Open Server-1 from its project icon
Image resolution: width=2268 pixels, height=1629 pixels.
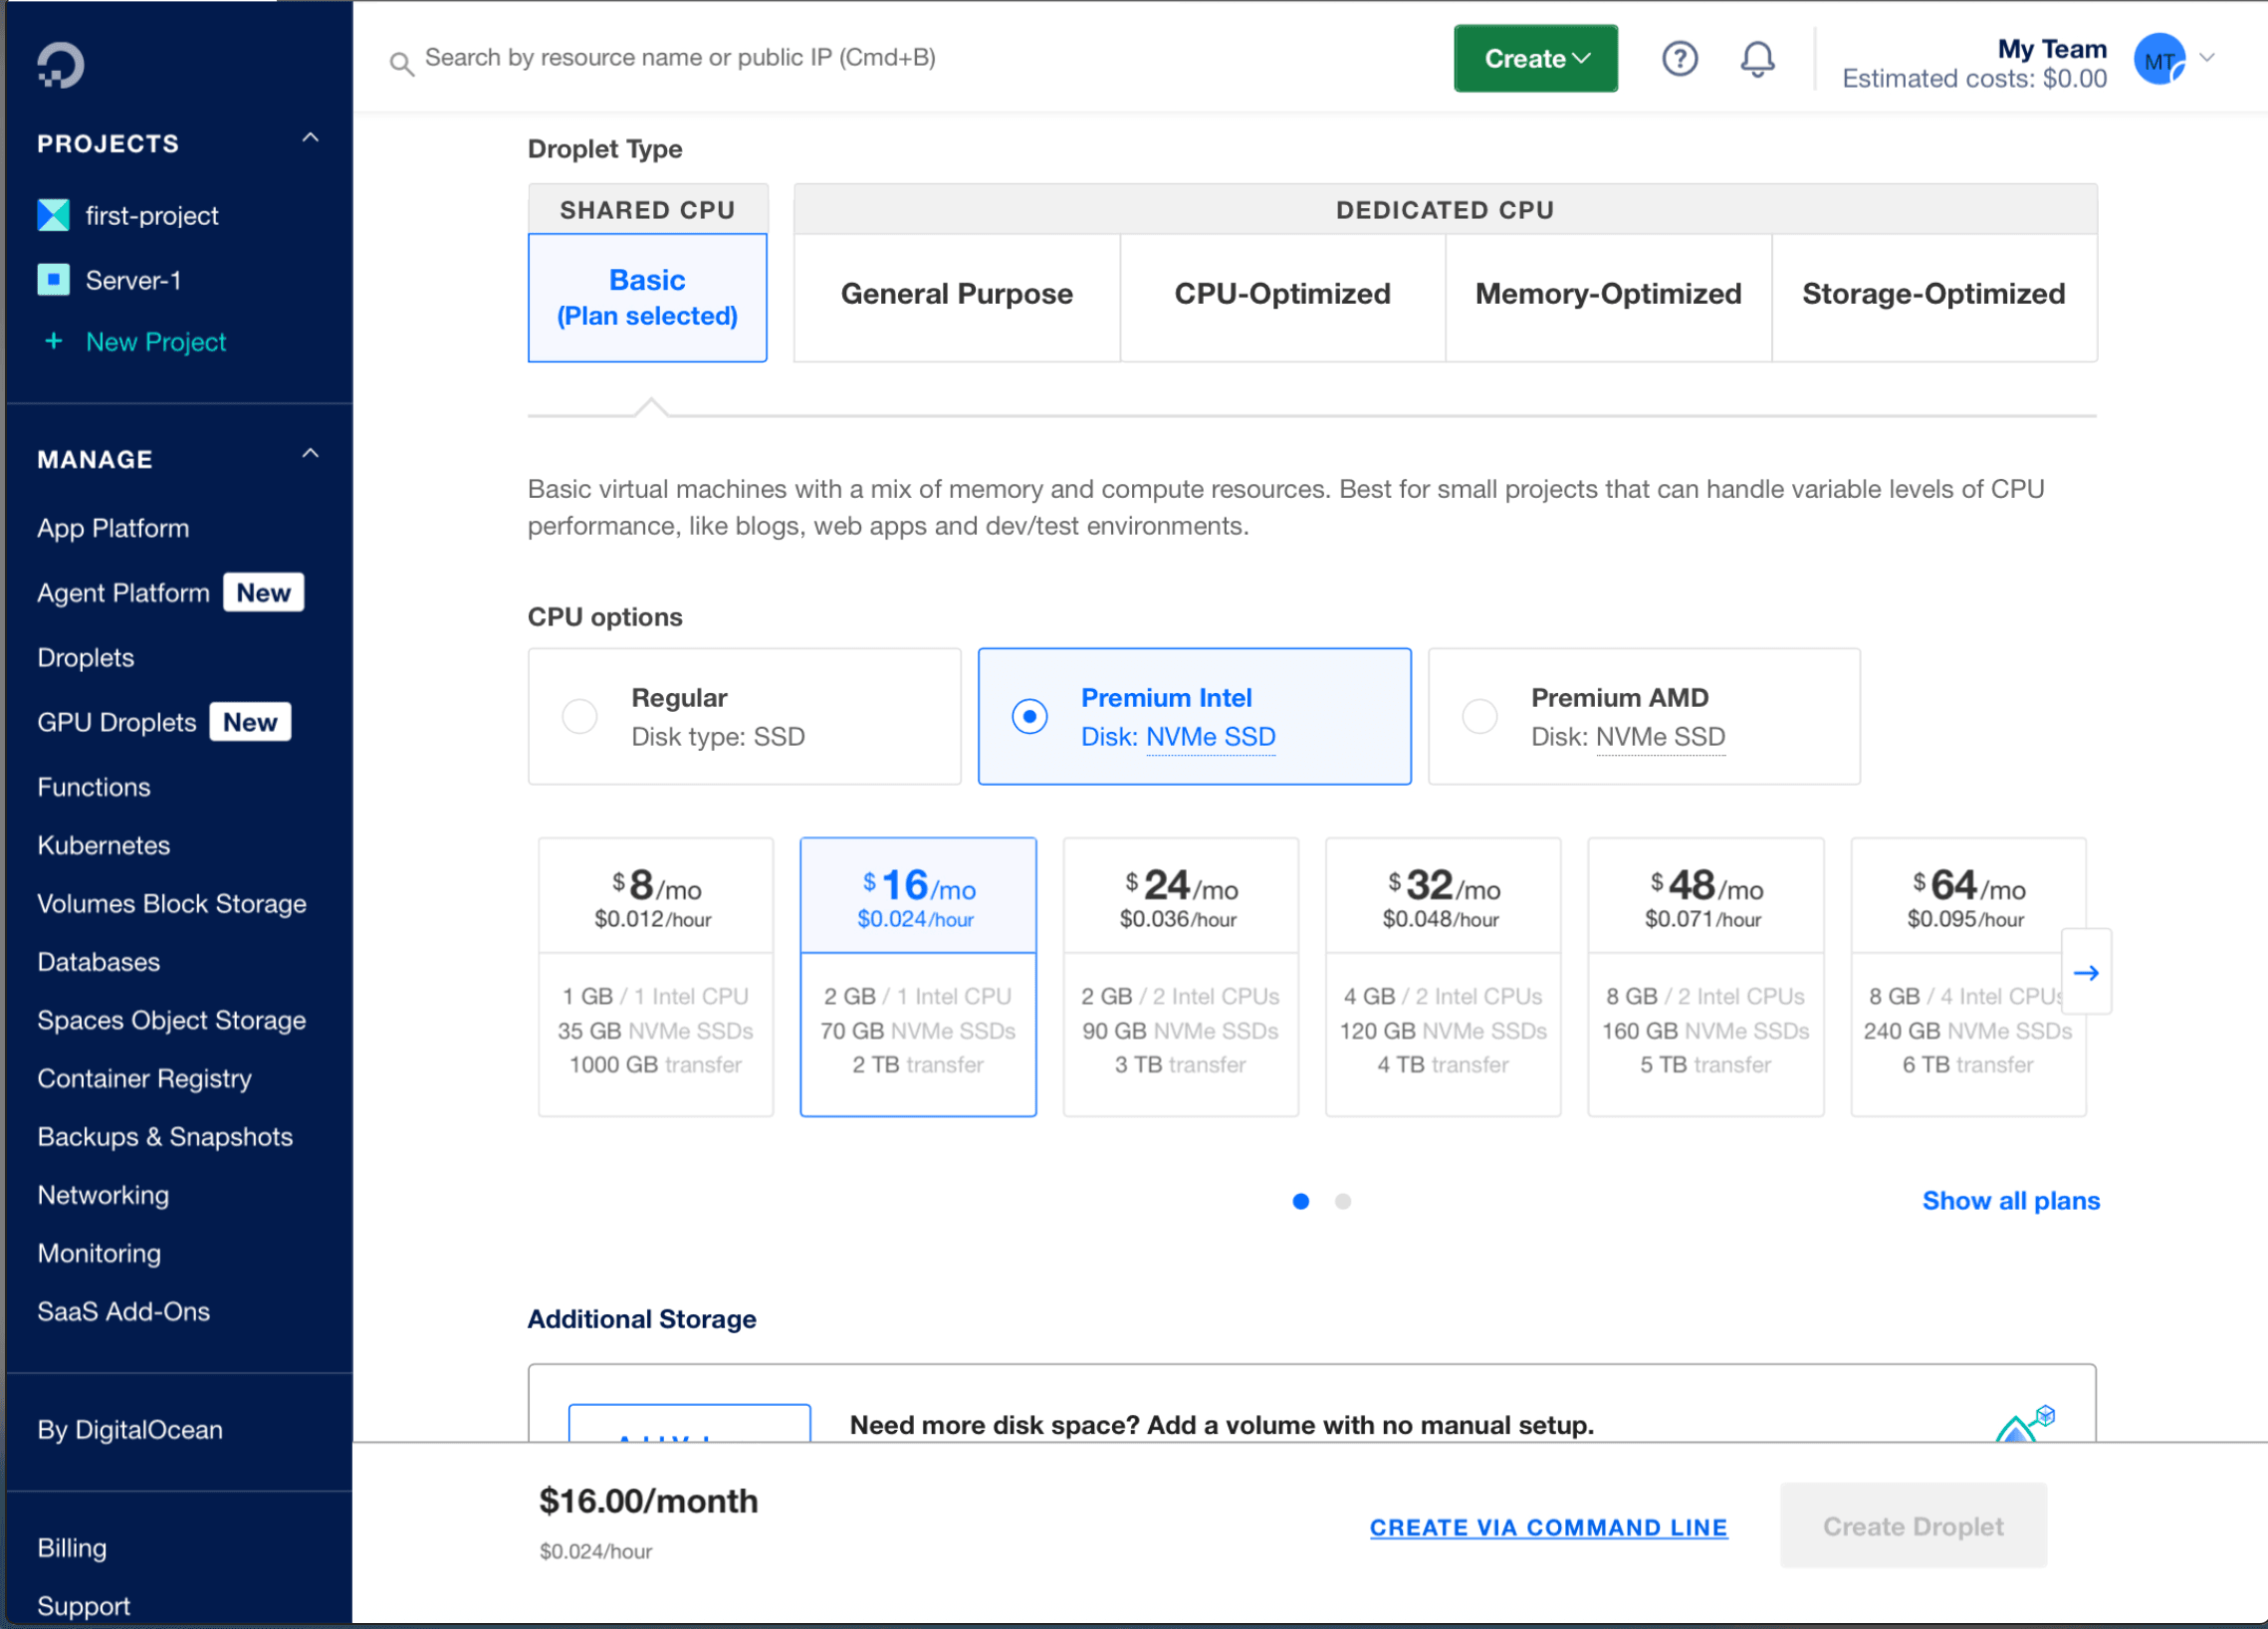53,280
